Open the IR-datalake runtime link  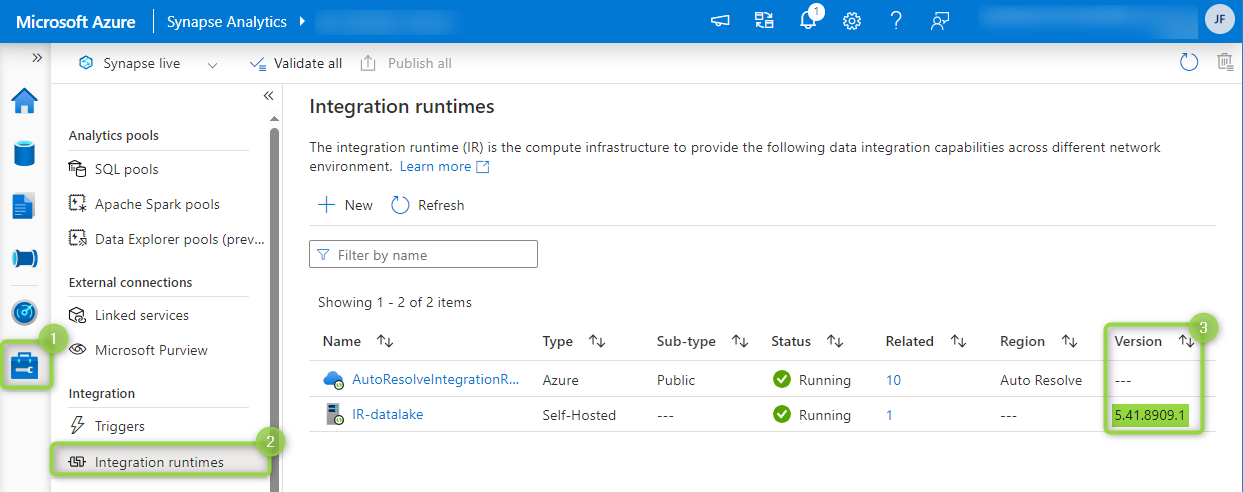point(387,414)
